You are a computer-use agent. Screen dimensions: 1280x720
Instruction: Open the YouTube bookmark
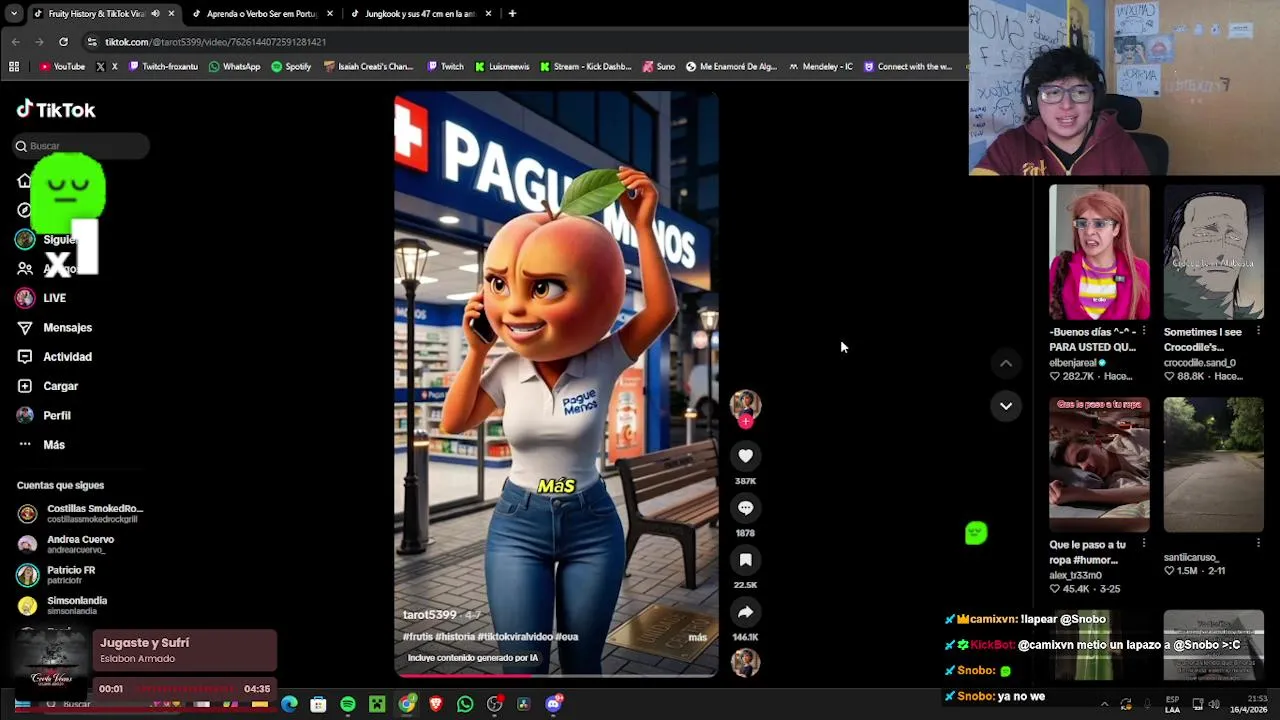(62, 67)
